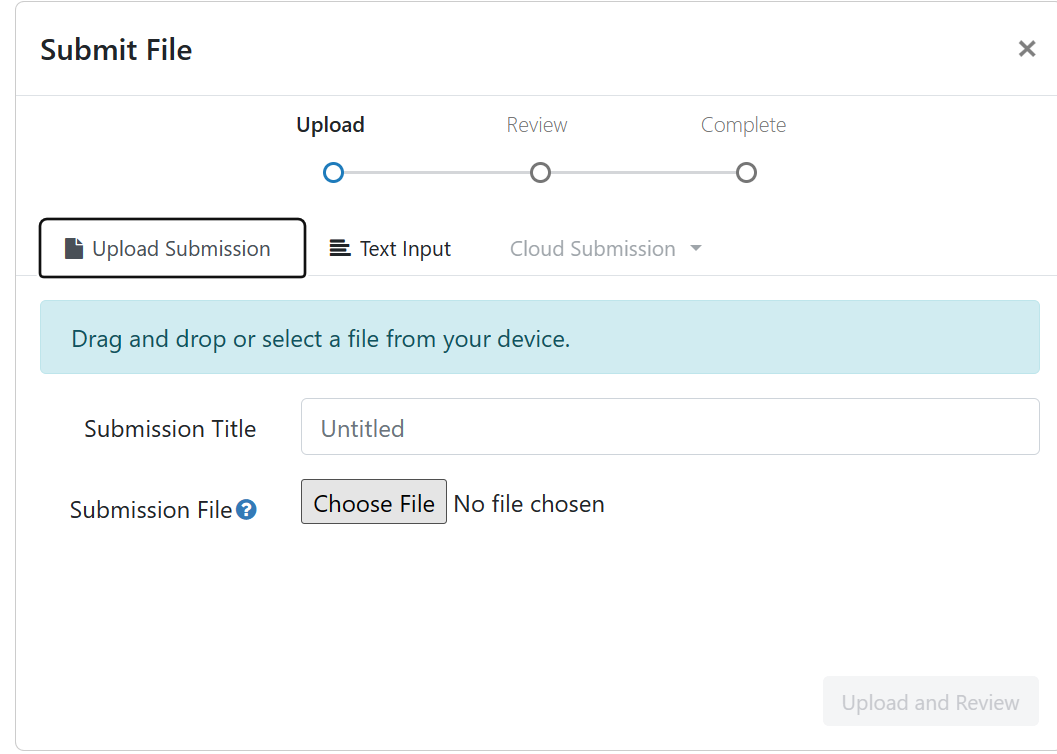Click the file icon on Upload Submission

[x=74, y=249]
